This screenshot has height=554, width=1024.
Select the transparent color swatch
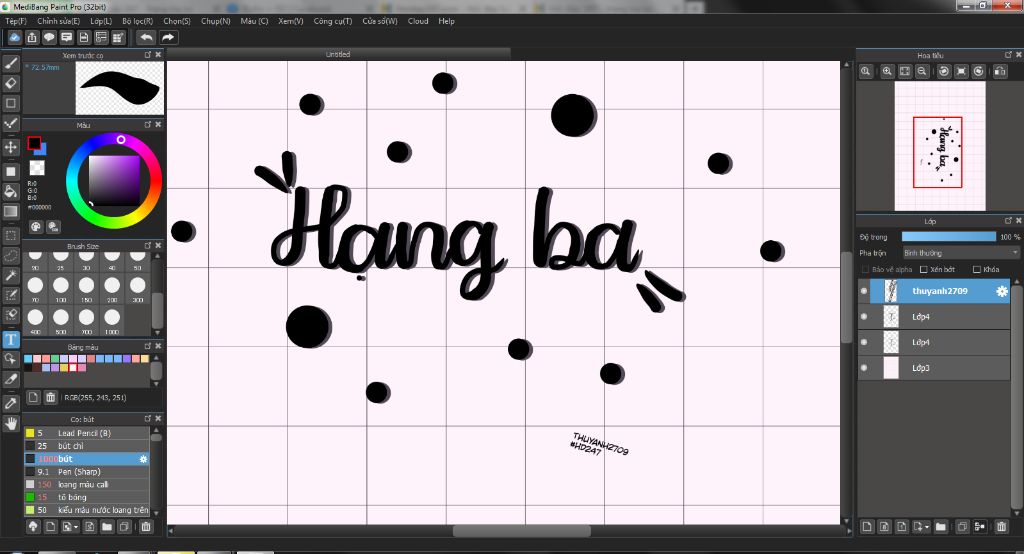[37, 168]
